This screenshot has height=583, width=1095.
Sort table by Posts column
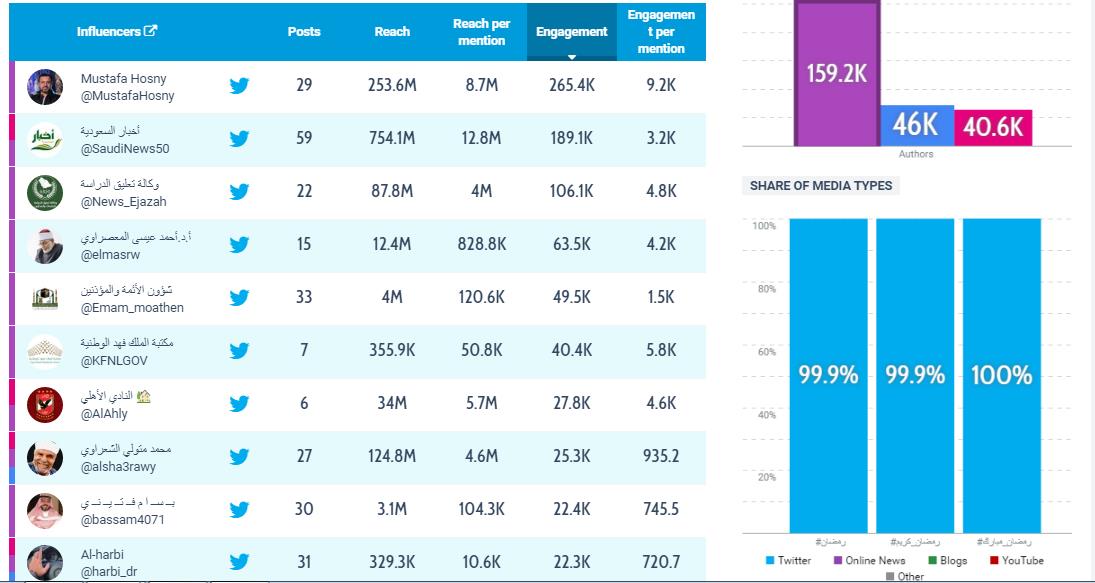pyautogui.click(x=304, y=32)
